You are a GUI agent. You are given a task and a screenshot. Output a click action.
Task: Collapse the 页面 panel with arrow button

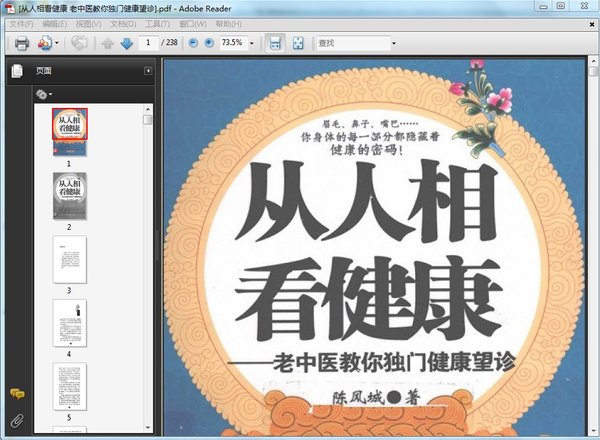[148, 71]
